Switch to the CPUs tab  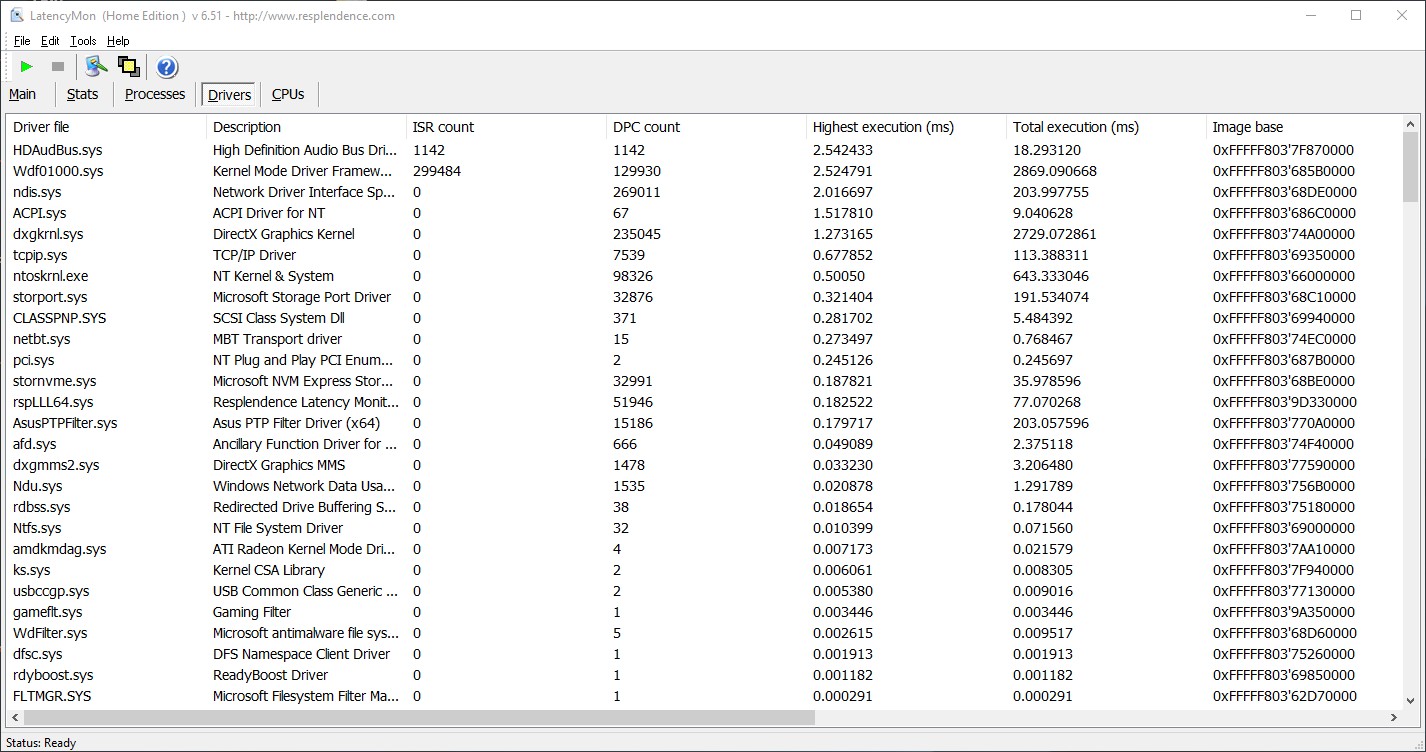pyautogui.click(x=288, y=94)
